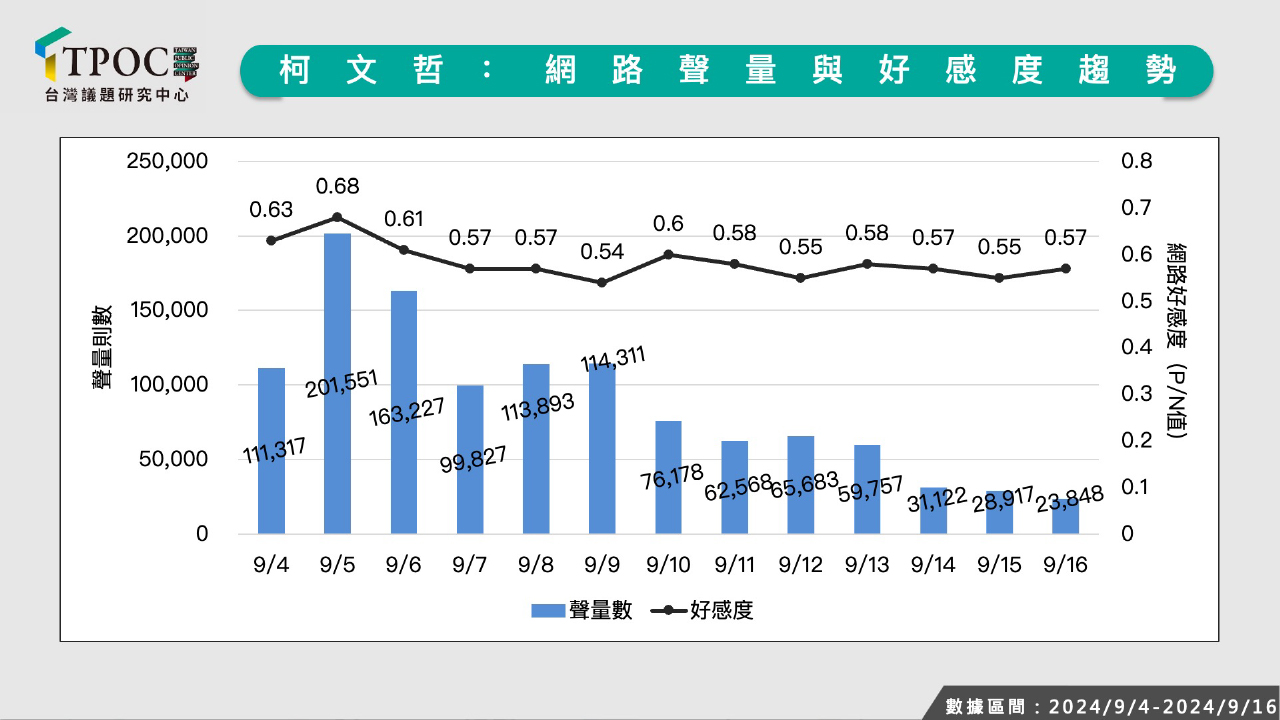
Task: Click the 數據區間 date range footer
Action: pyautogui.click(x=1110, y=705)
